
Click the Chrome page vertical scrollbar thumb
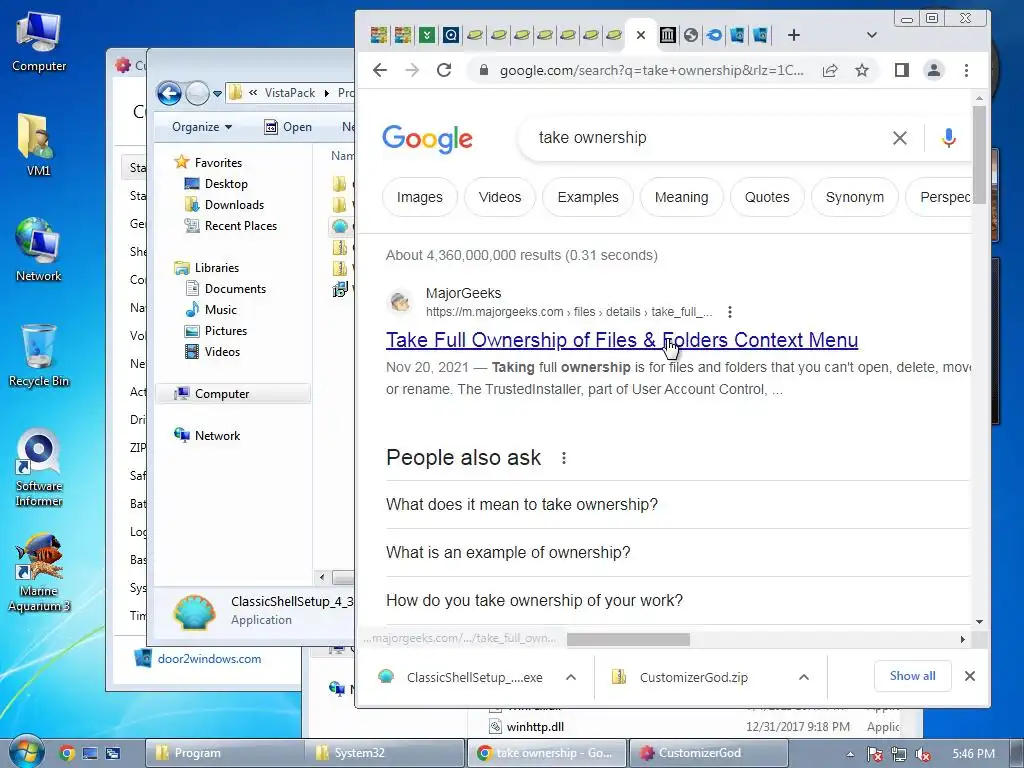click(x=979, y=154)
